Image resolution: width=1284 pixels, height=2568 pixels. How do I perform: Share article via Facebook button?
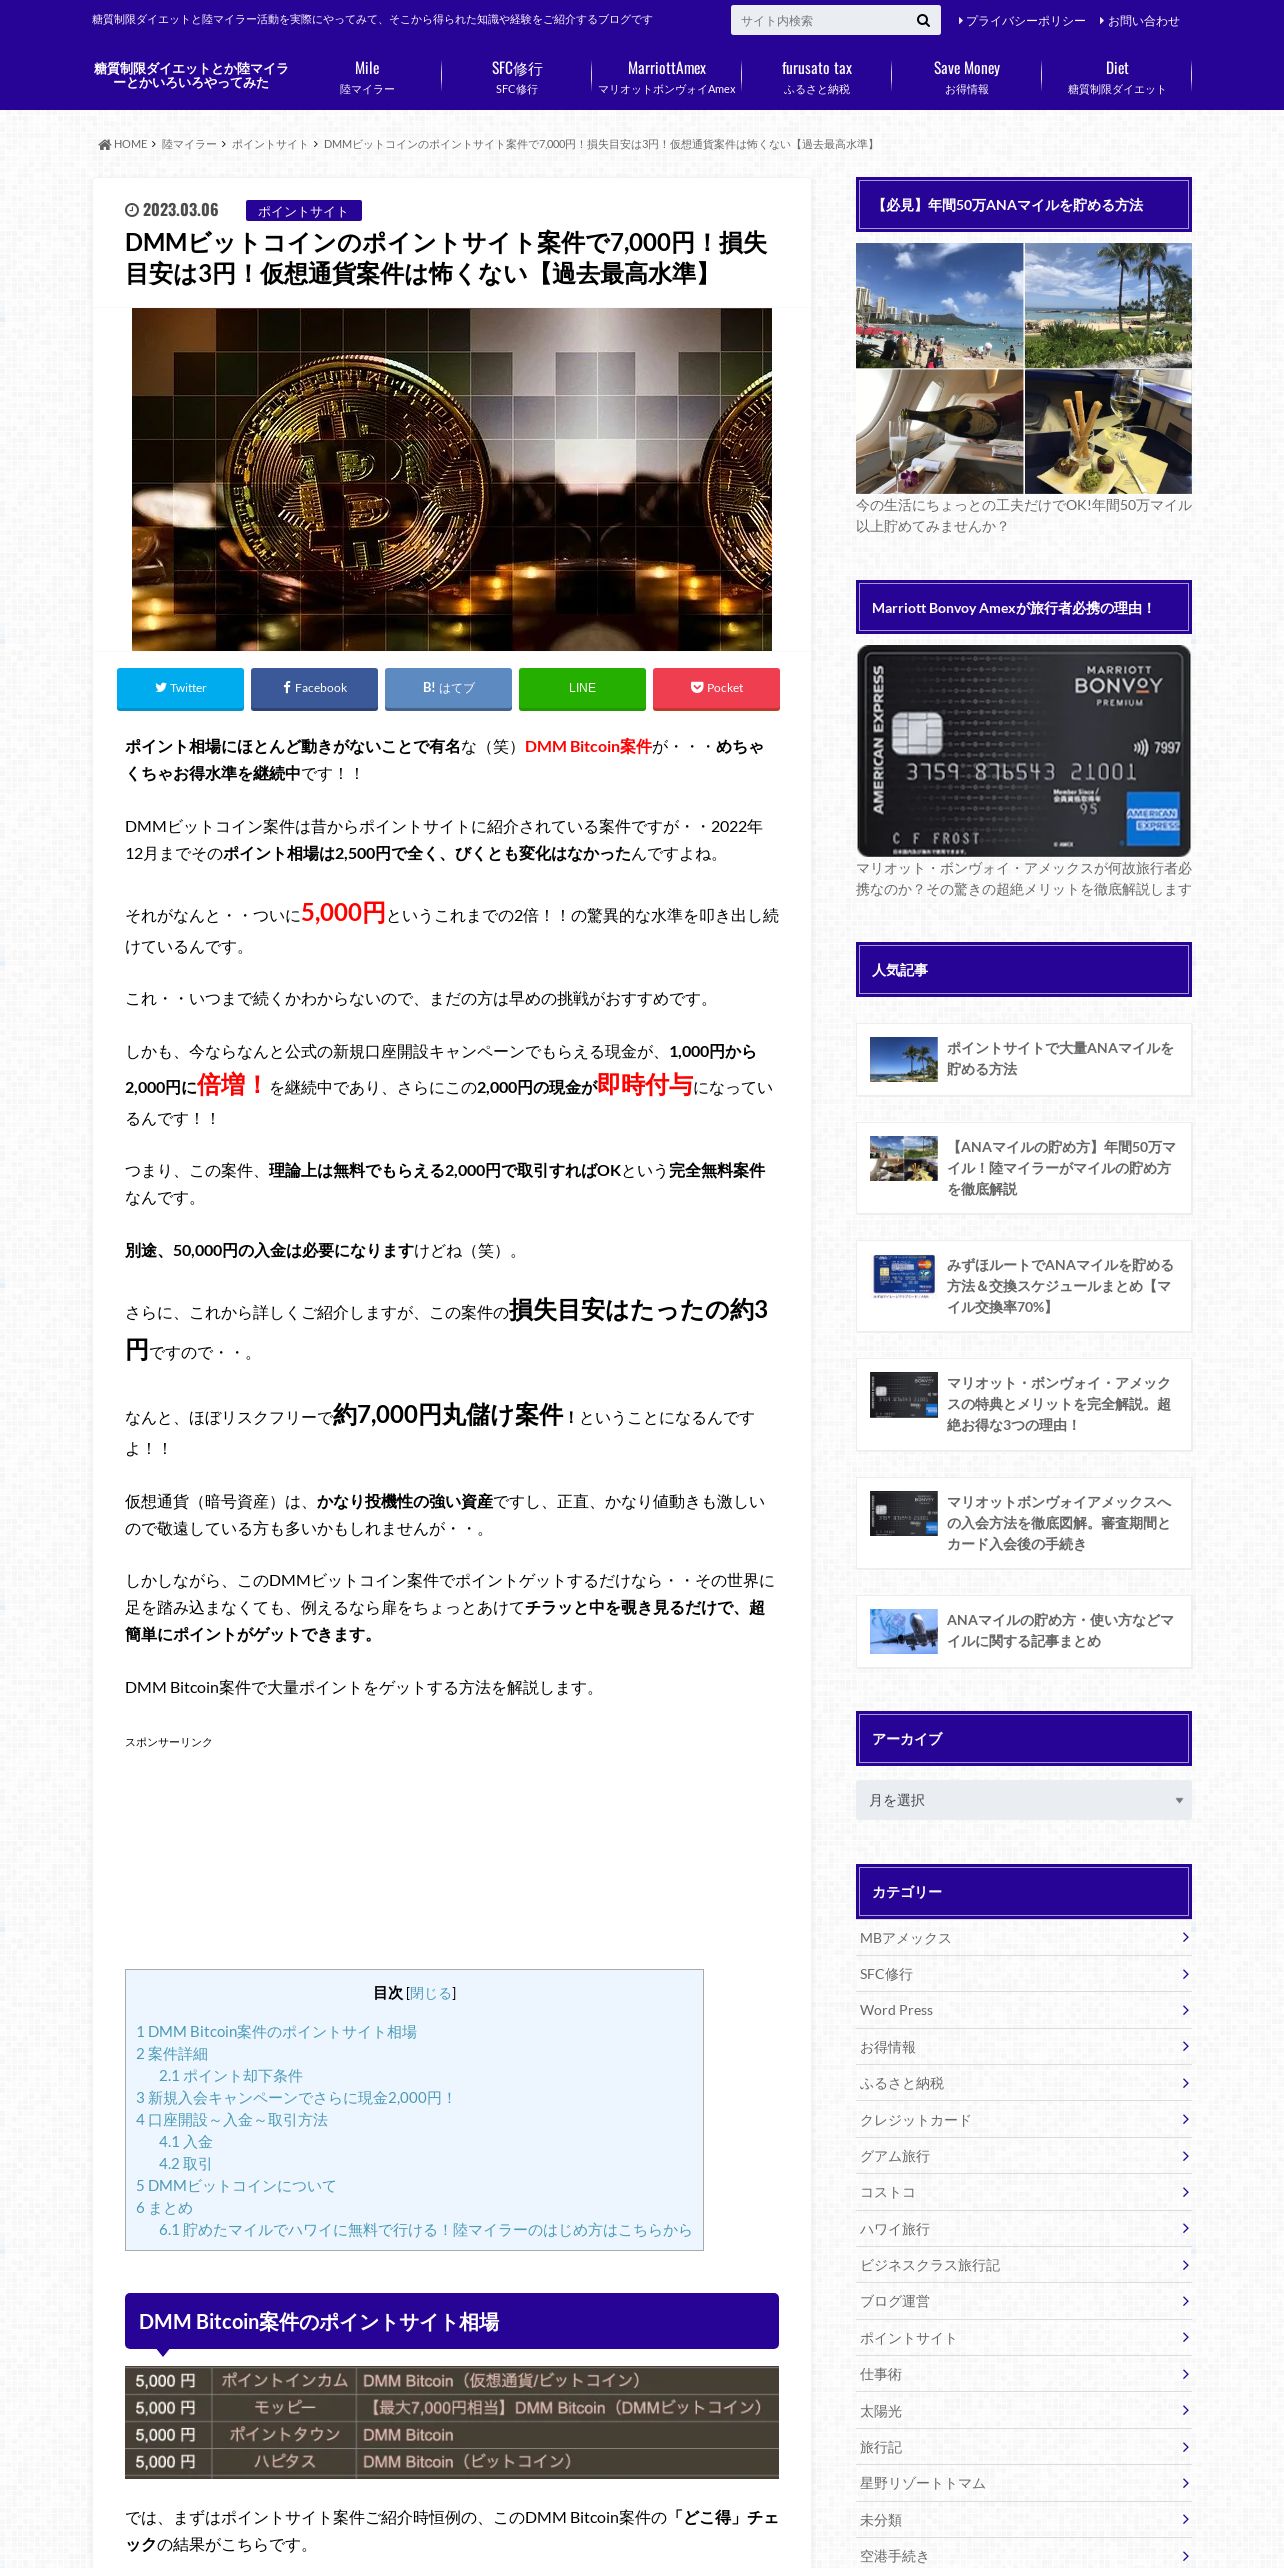click(x=314, y=688)
